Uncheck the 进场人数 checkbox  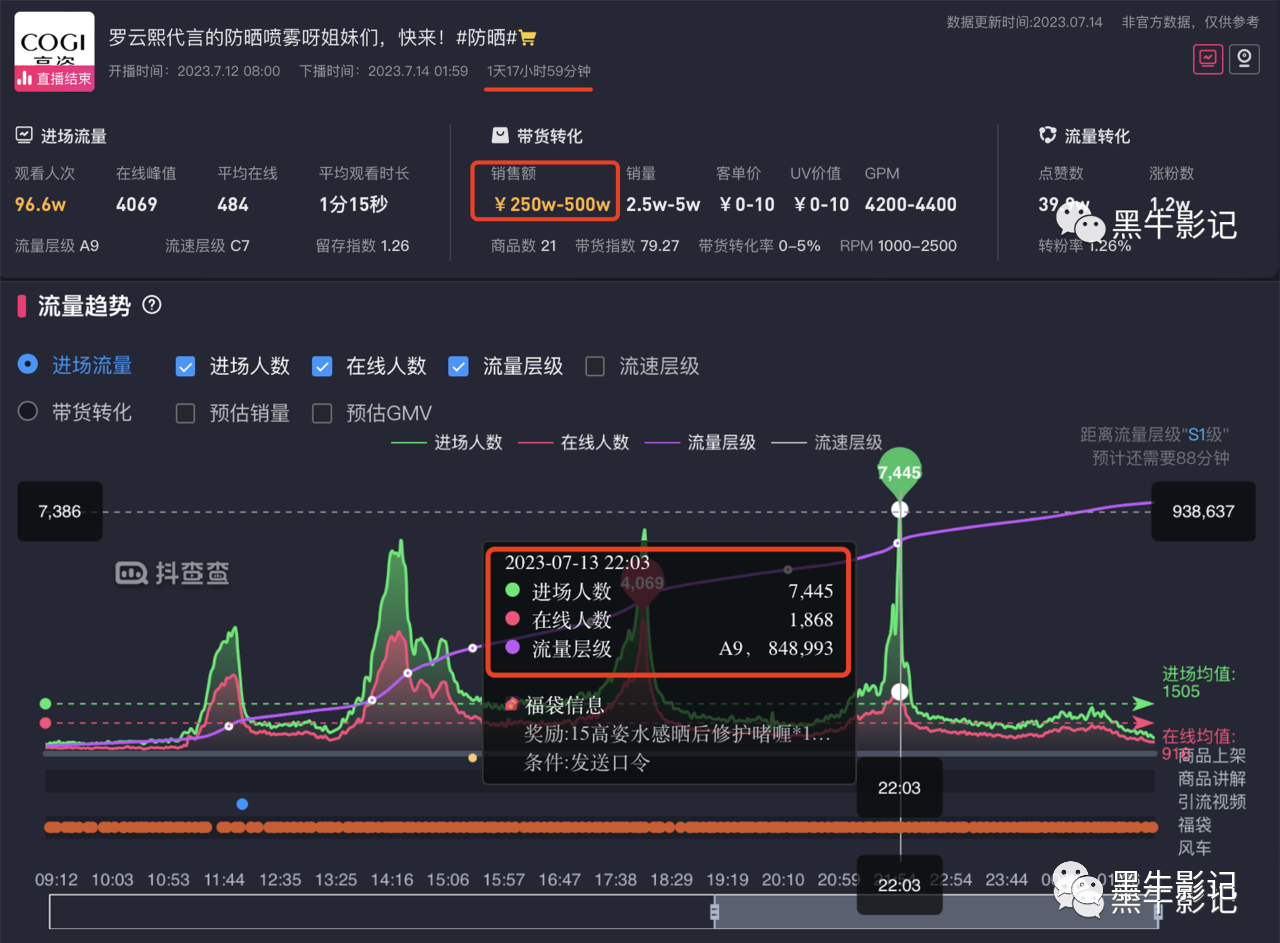tap(185, 366)
